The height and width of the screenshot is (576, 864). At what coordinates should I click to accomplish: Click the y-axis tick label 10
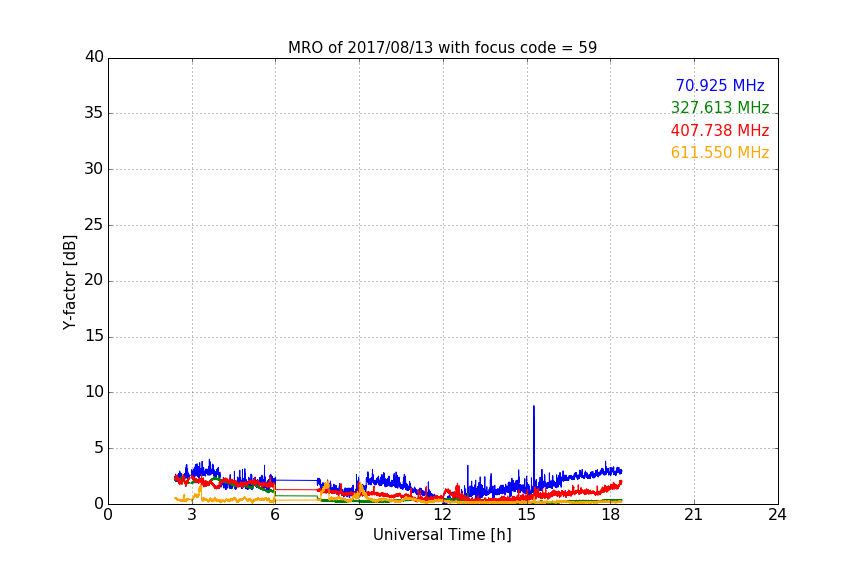pos(94,392)
